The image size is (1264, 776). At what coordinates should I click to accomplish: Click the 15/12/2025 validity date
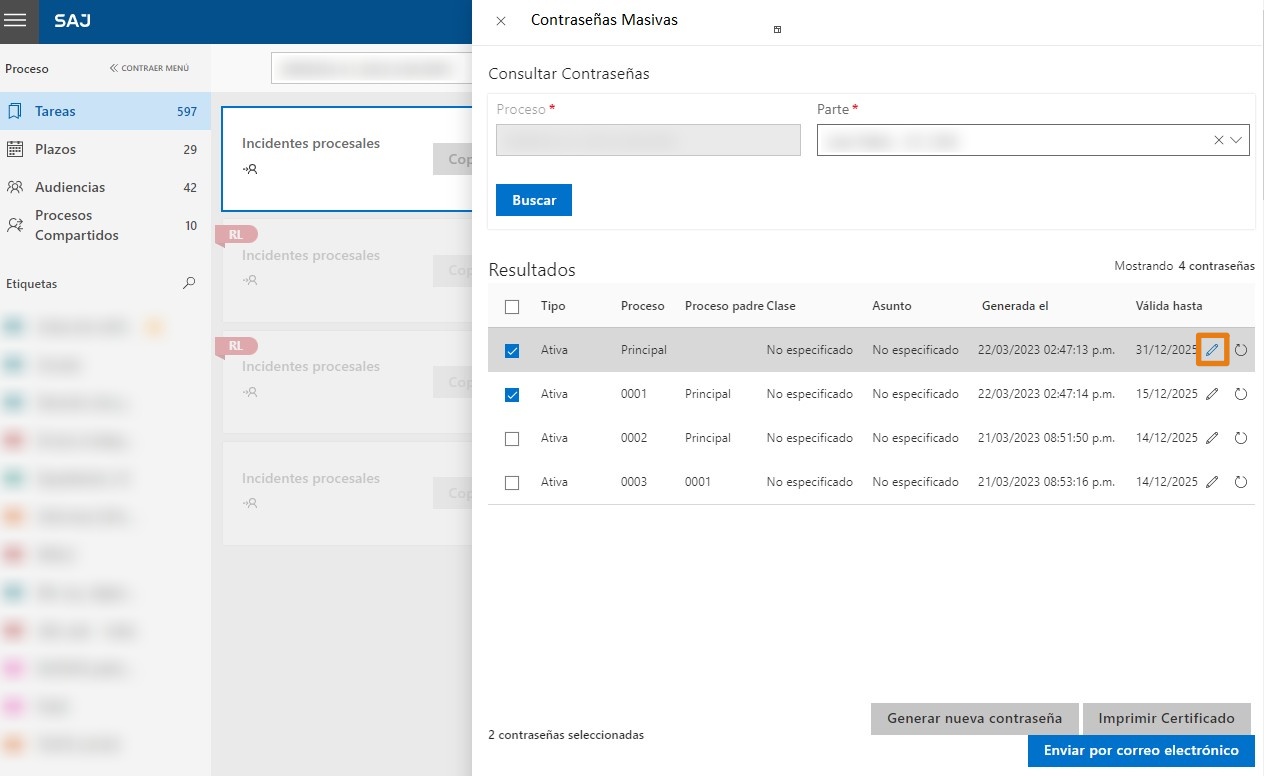(x=1166, y=394)
